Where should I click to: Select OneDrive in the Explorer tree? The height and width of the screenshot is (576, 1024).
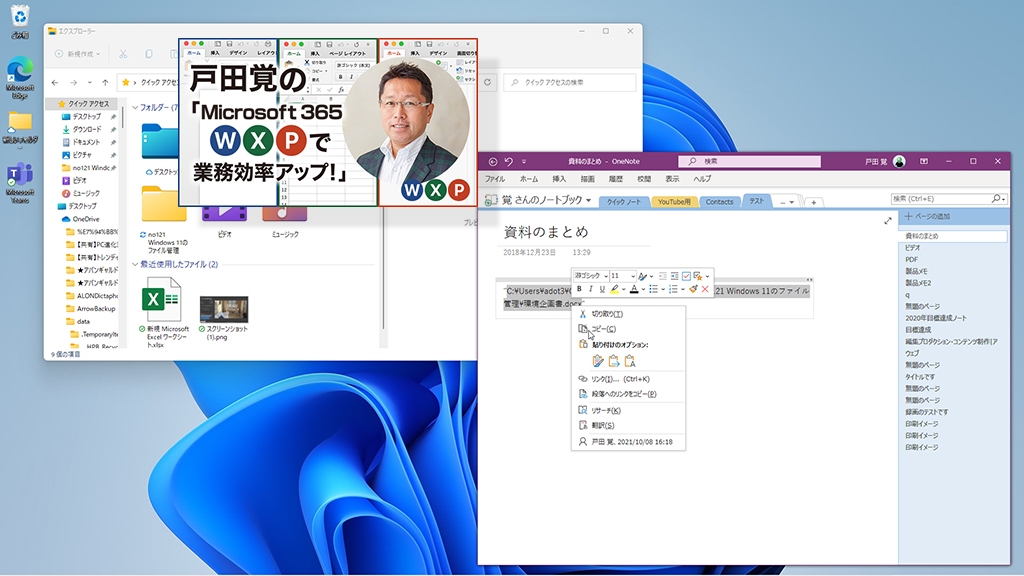point(86,219)
